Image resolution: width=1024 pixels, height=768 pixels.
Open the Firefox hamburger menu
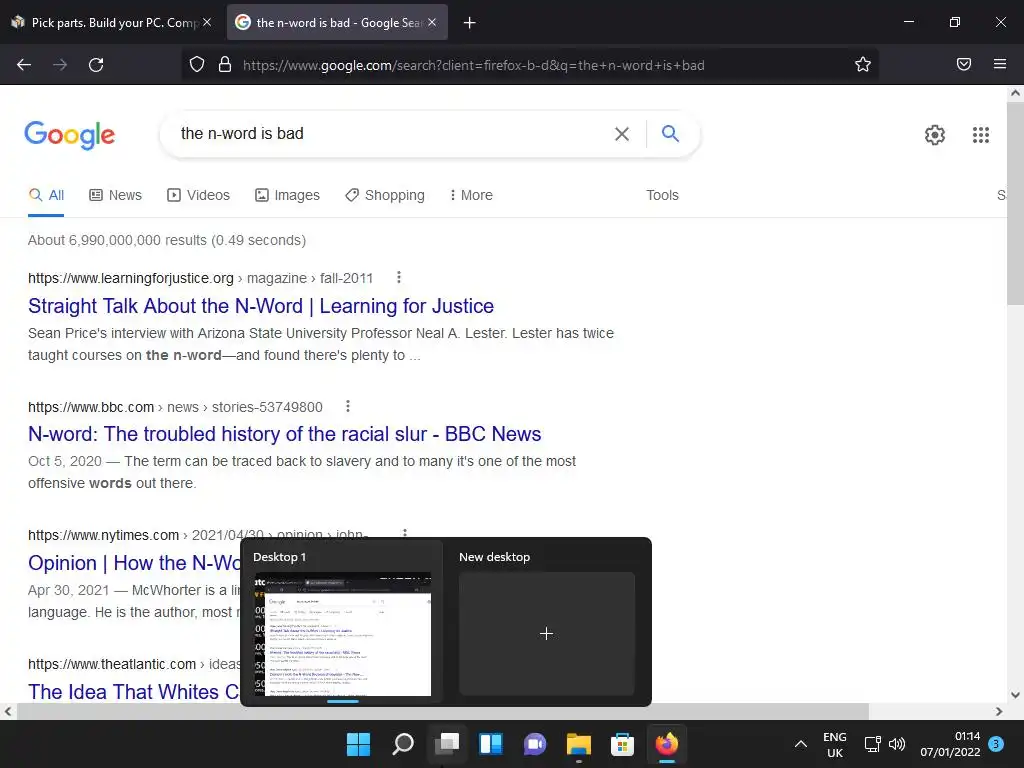click(999, 64)
